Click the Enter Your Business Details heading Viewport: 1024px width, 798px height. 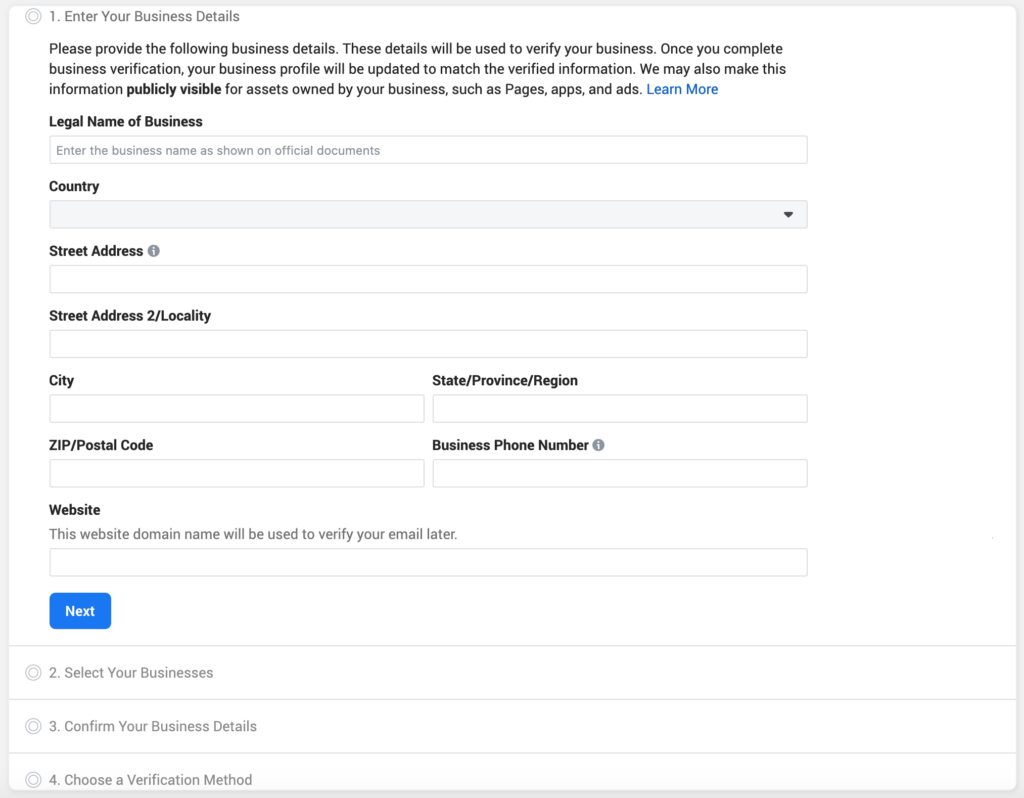click(152, 16)
